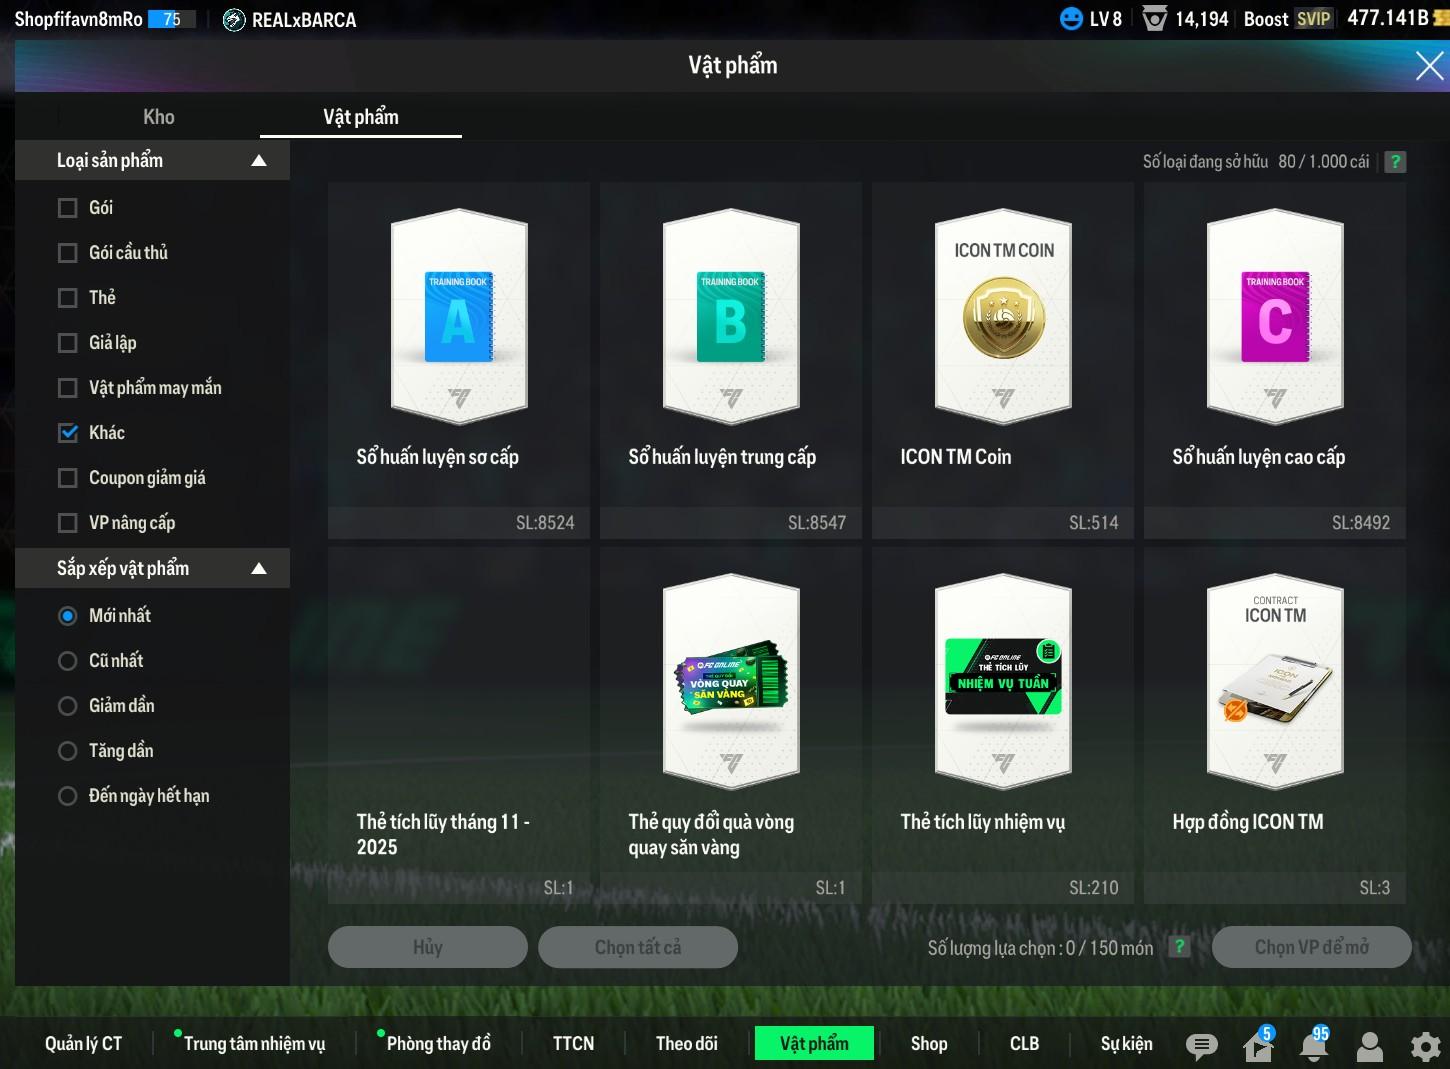Collapse the Loại sản phẩm section
The height and width of the screenshot is (1069, 1450).
click(x=259, y=161)
